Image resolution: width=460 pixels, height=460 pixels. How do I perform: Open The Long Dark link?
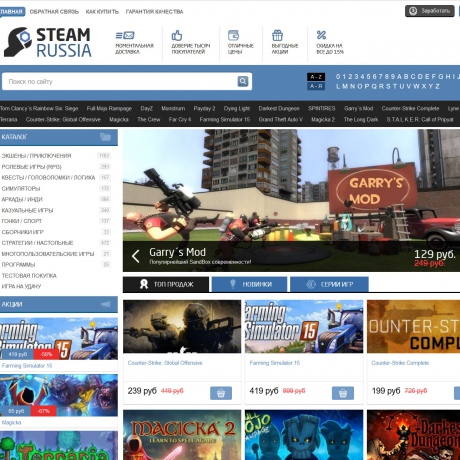coord(361,119)
